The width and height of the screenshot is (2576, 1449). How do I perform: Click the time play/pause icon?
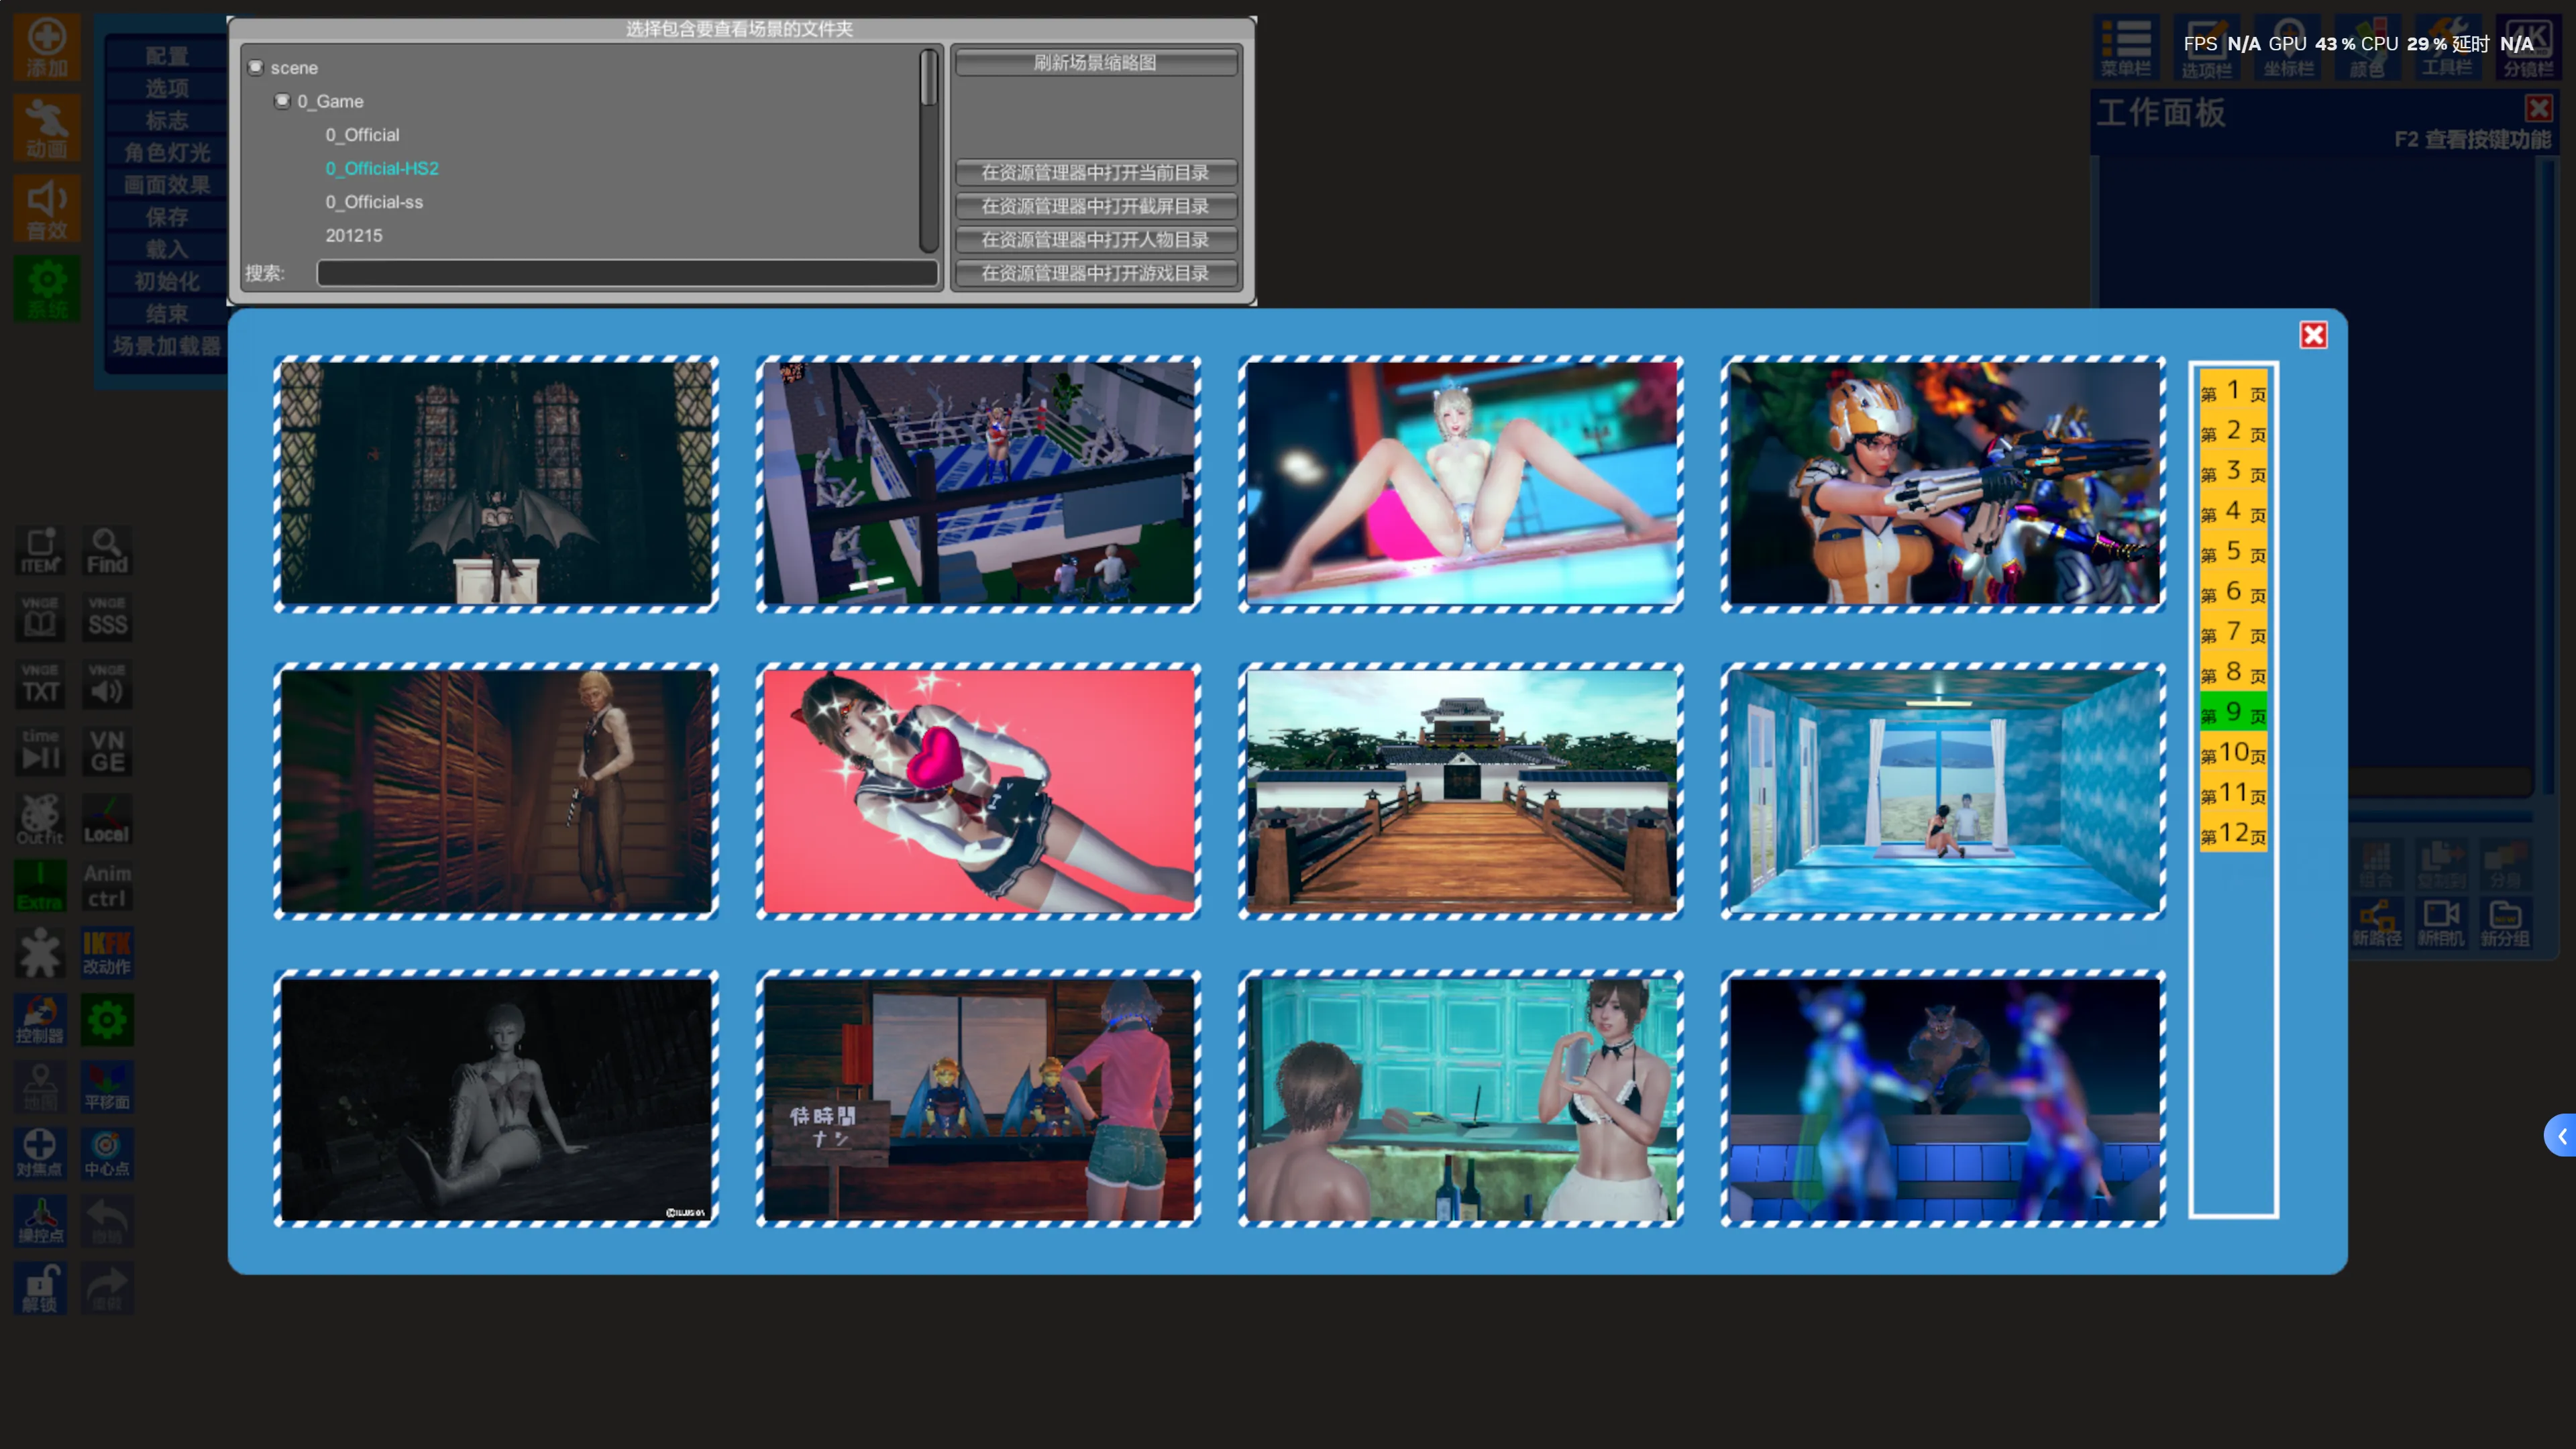[40, 751]
